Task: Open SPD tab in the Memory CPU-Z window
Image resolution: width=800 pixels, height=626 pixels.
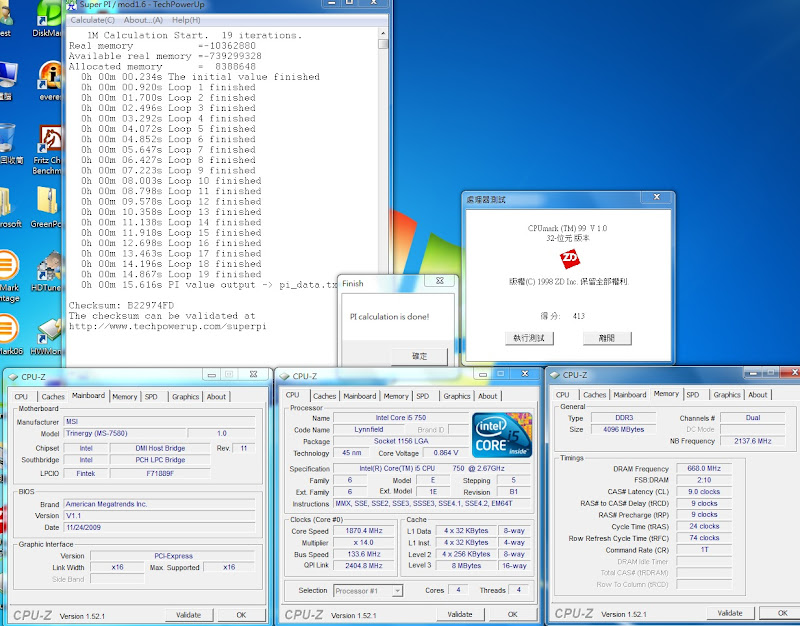Action: [x=693, y=395]
